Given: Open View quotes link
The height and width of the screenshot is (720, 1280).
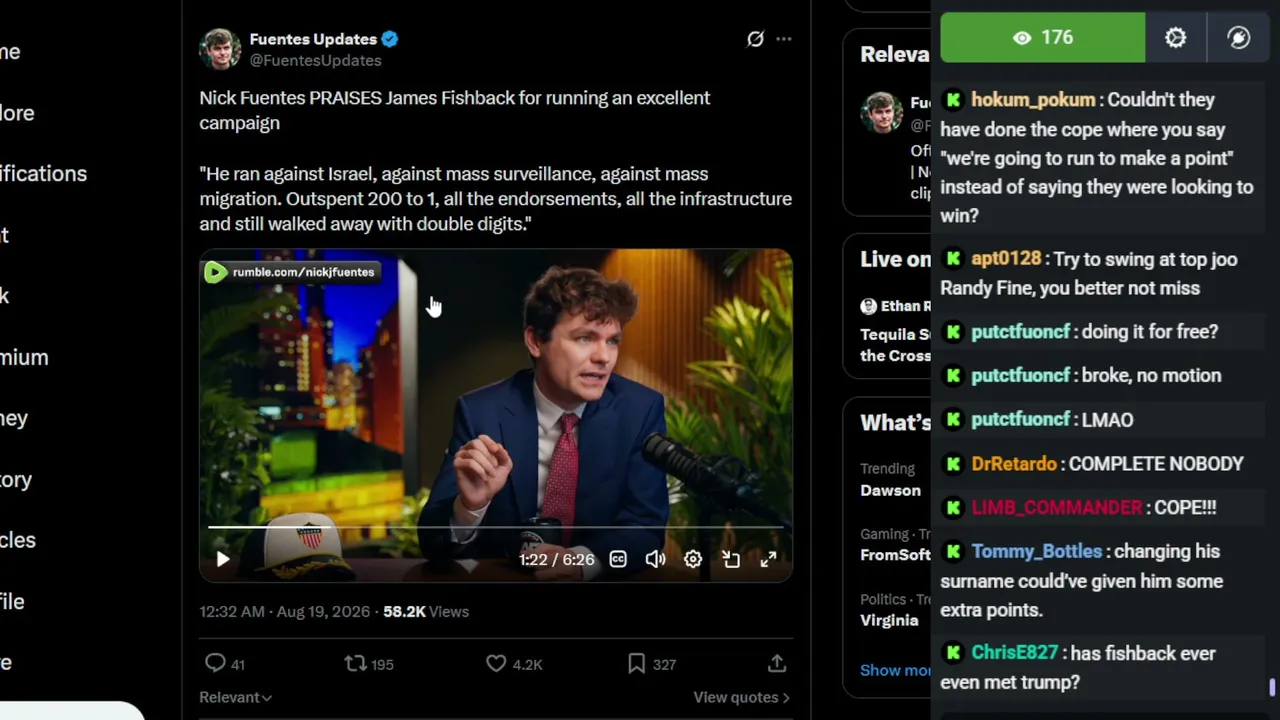Looking at the screenshot, I should coord(741,697).
